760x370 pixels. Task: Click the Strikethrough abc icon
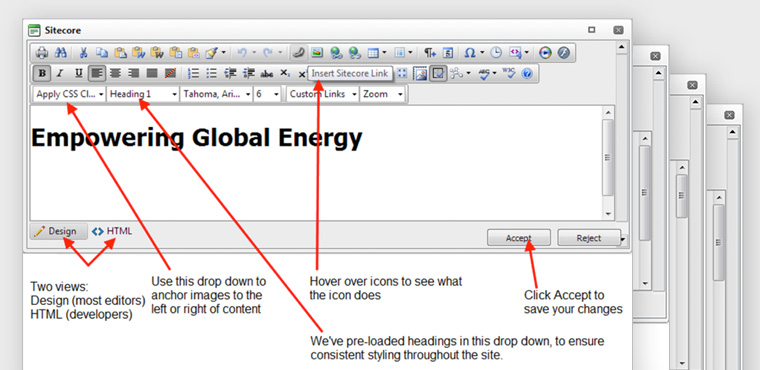pos(267,74)
